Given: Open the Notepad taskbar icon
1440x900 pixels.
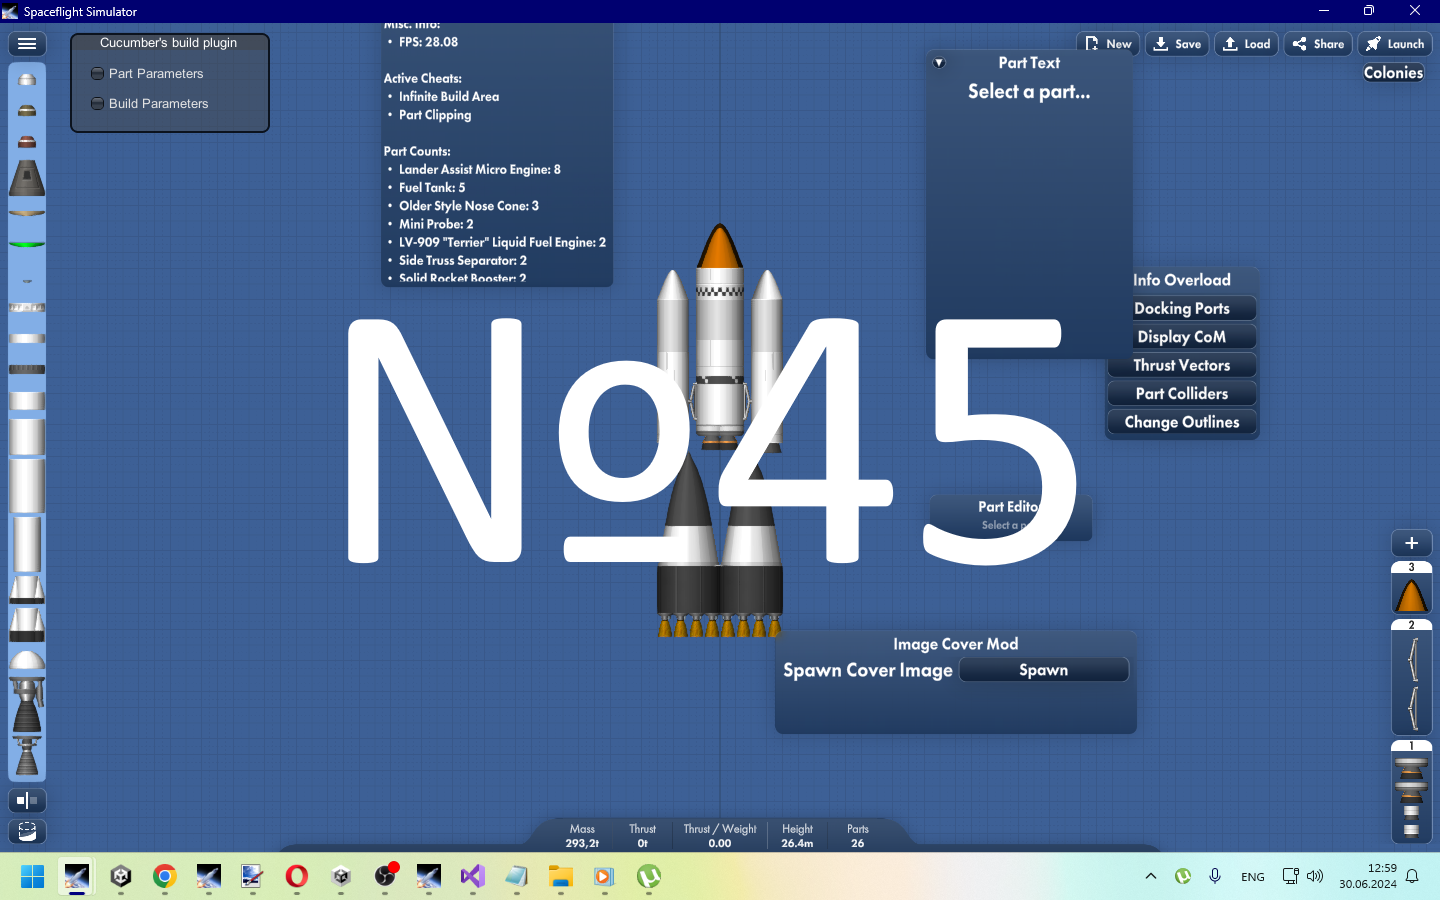Looking at the screenshot, I should pos(516,877).
